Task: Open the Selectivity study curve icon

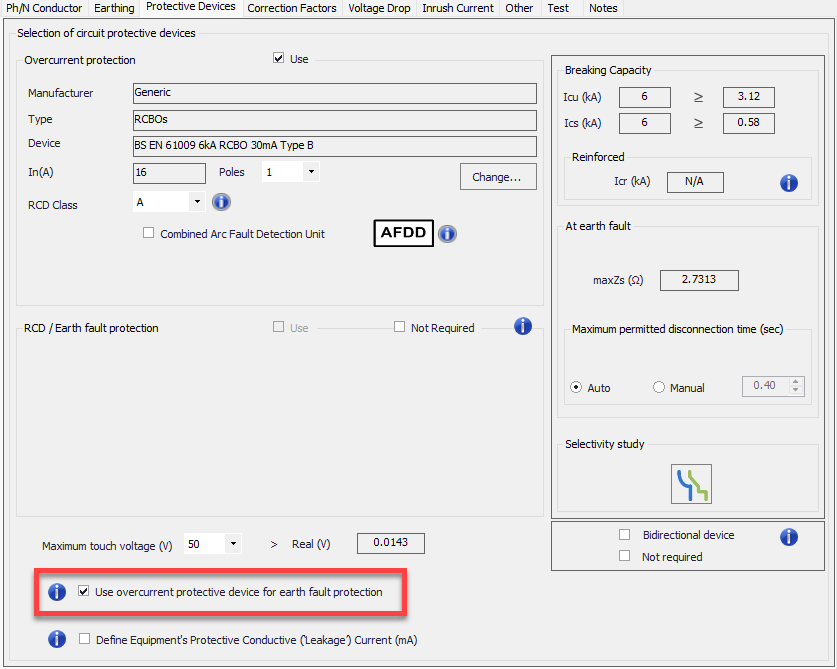Action: [x=691, y=484]
